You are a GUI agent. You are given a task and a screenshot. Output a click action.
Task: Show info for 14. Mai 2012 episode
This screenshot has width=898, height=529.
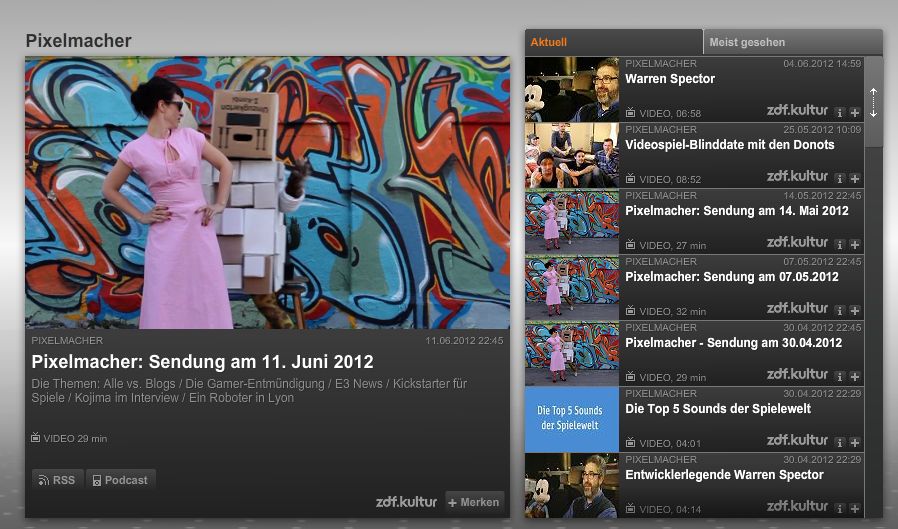(840, 244)
